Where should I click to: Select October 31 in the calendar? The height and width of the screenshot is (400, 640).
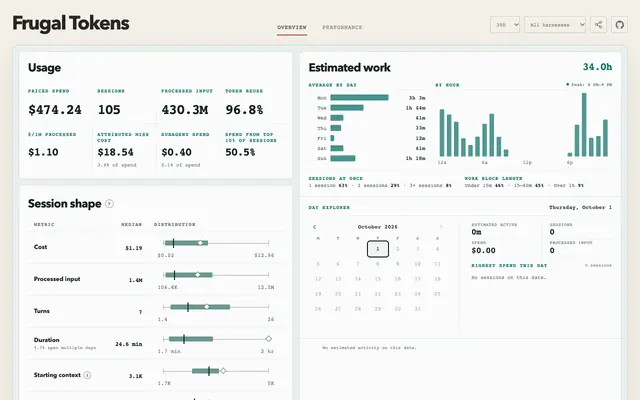(418, 309)
